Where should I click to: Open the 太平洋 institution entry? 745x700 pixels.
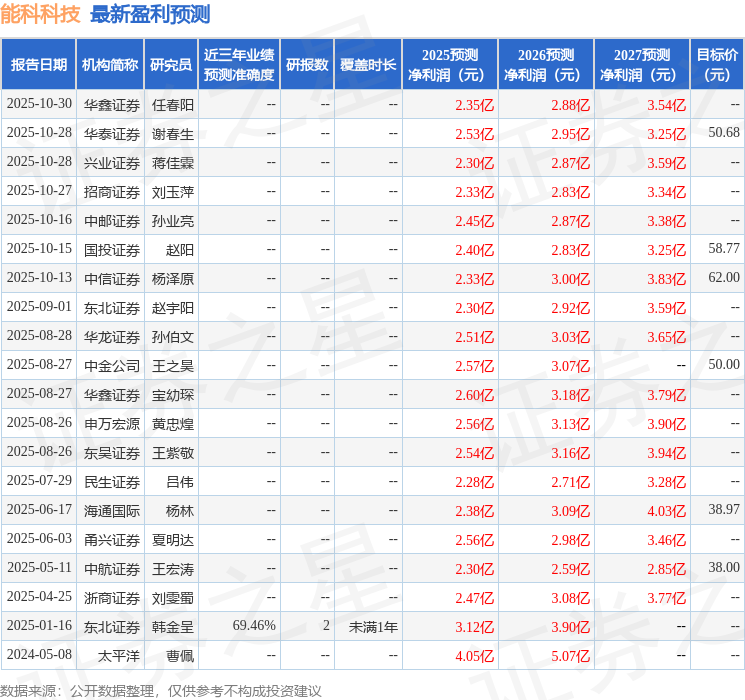tap(119, 655)
